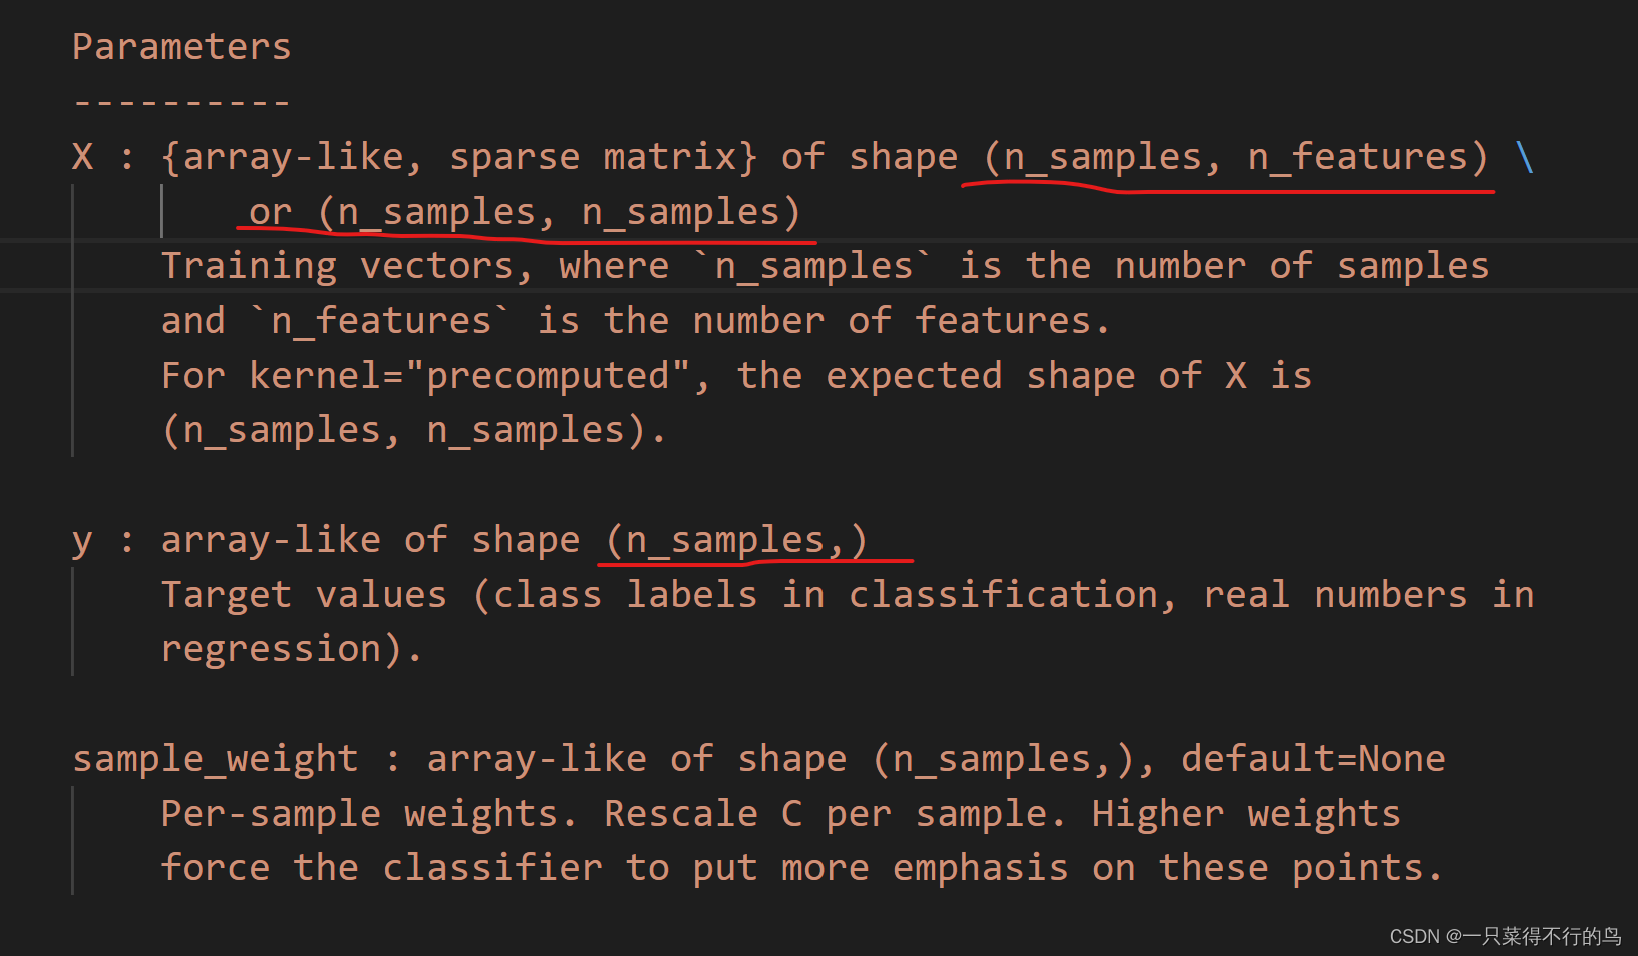Click the blue backslash line continuation
The image size is (1638, 956).
click(1524, 157)
